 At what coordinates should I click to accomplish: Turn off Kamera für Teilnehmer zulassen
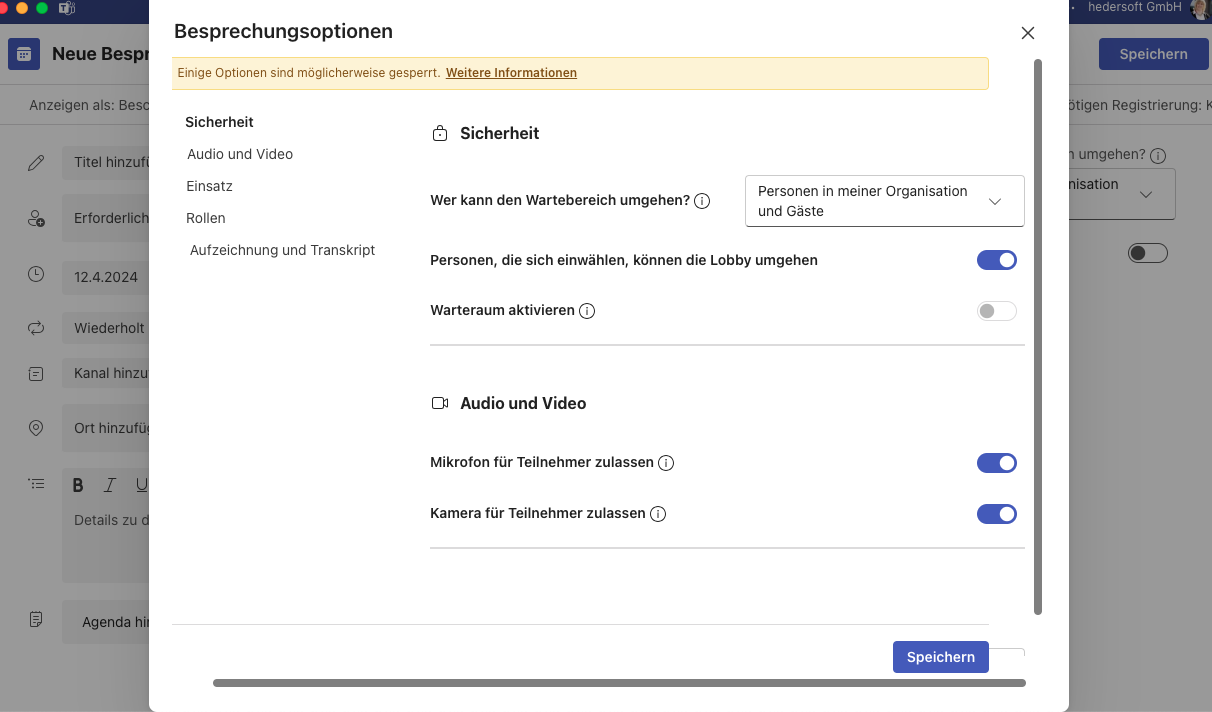coord(997,514)
